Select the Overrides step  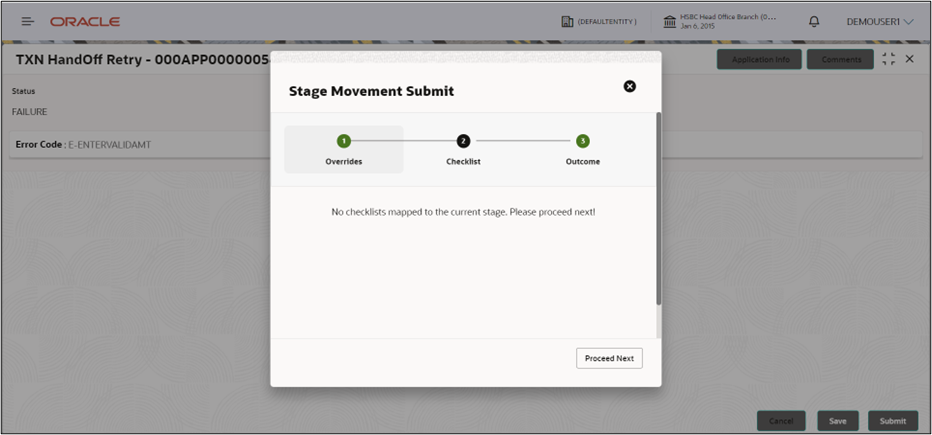(x=344, y=150)
